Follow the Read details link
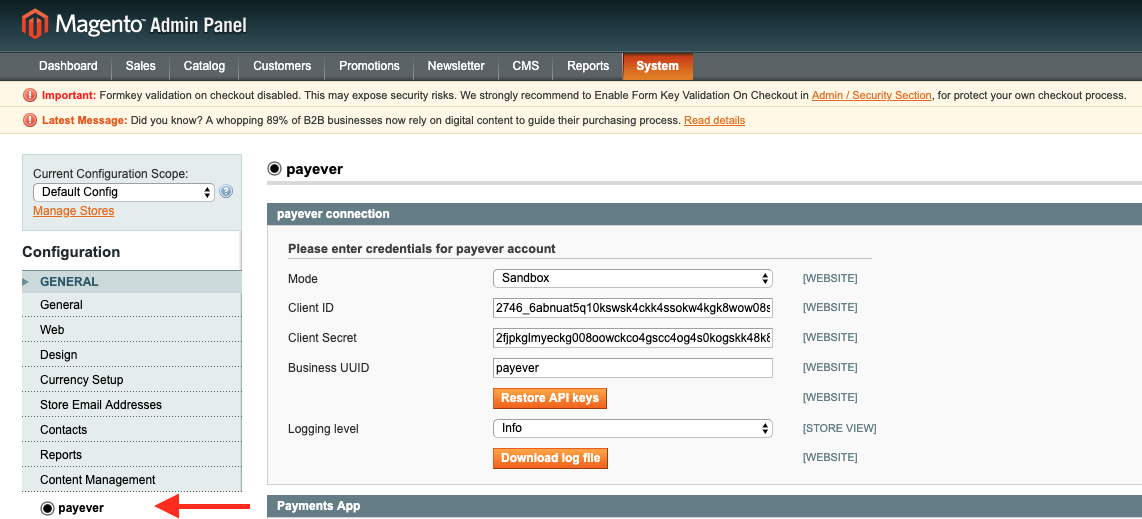Screen dimensions: 1142x519 714,120
